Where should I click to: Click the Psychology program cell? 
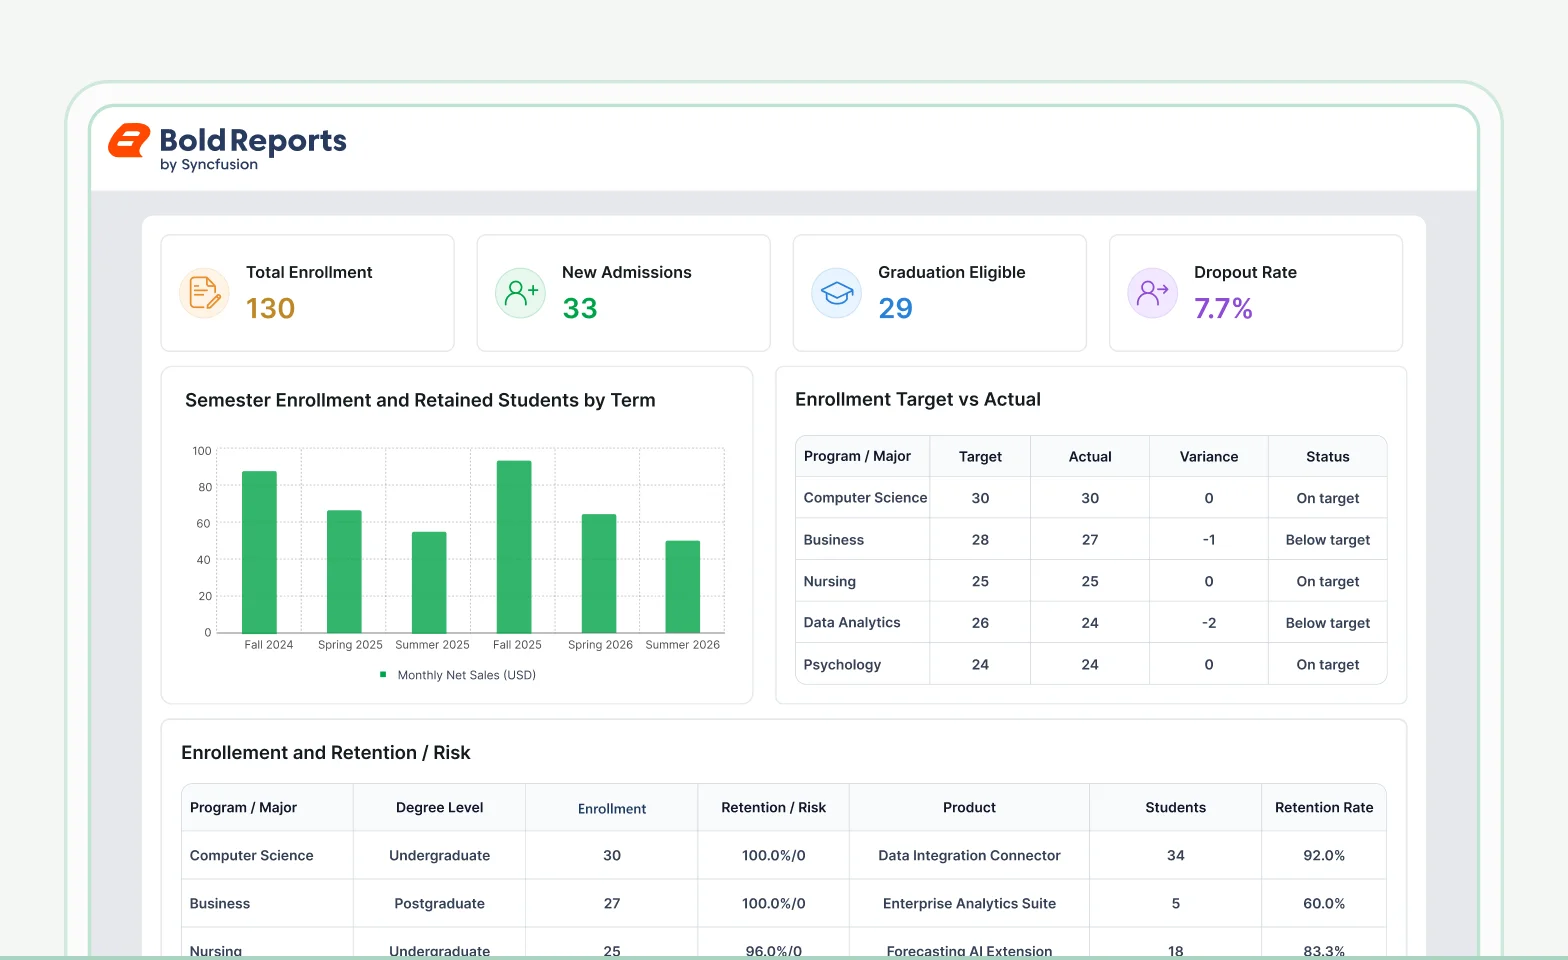(863, 664)
